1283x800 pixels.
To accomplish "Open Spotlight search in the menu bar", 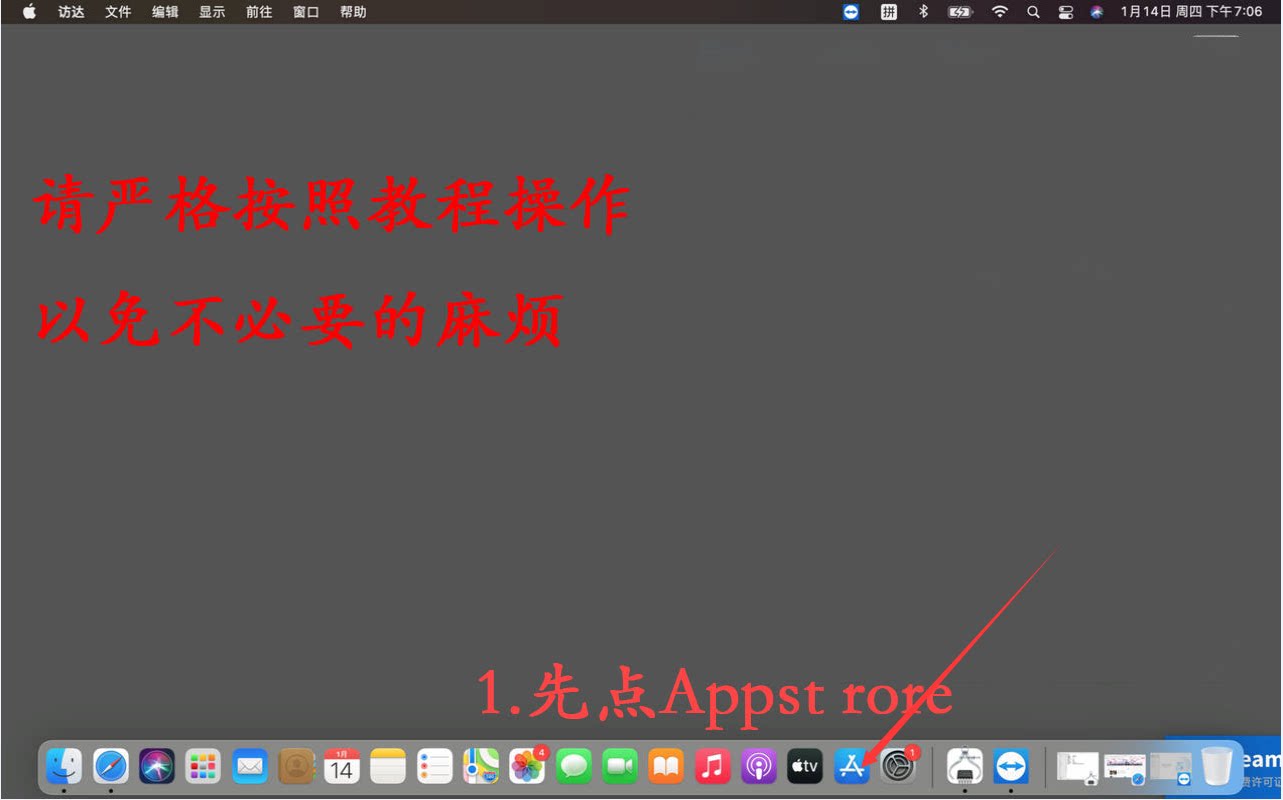I will click(x=1033, y=12).
